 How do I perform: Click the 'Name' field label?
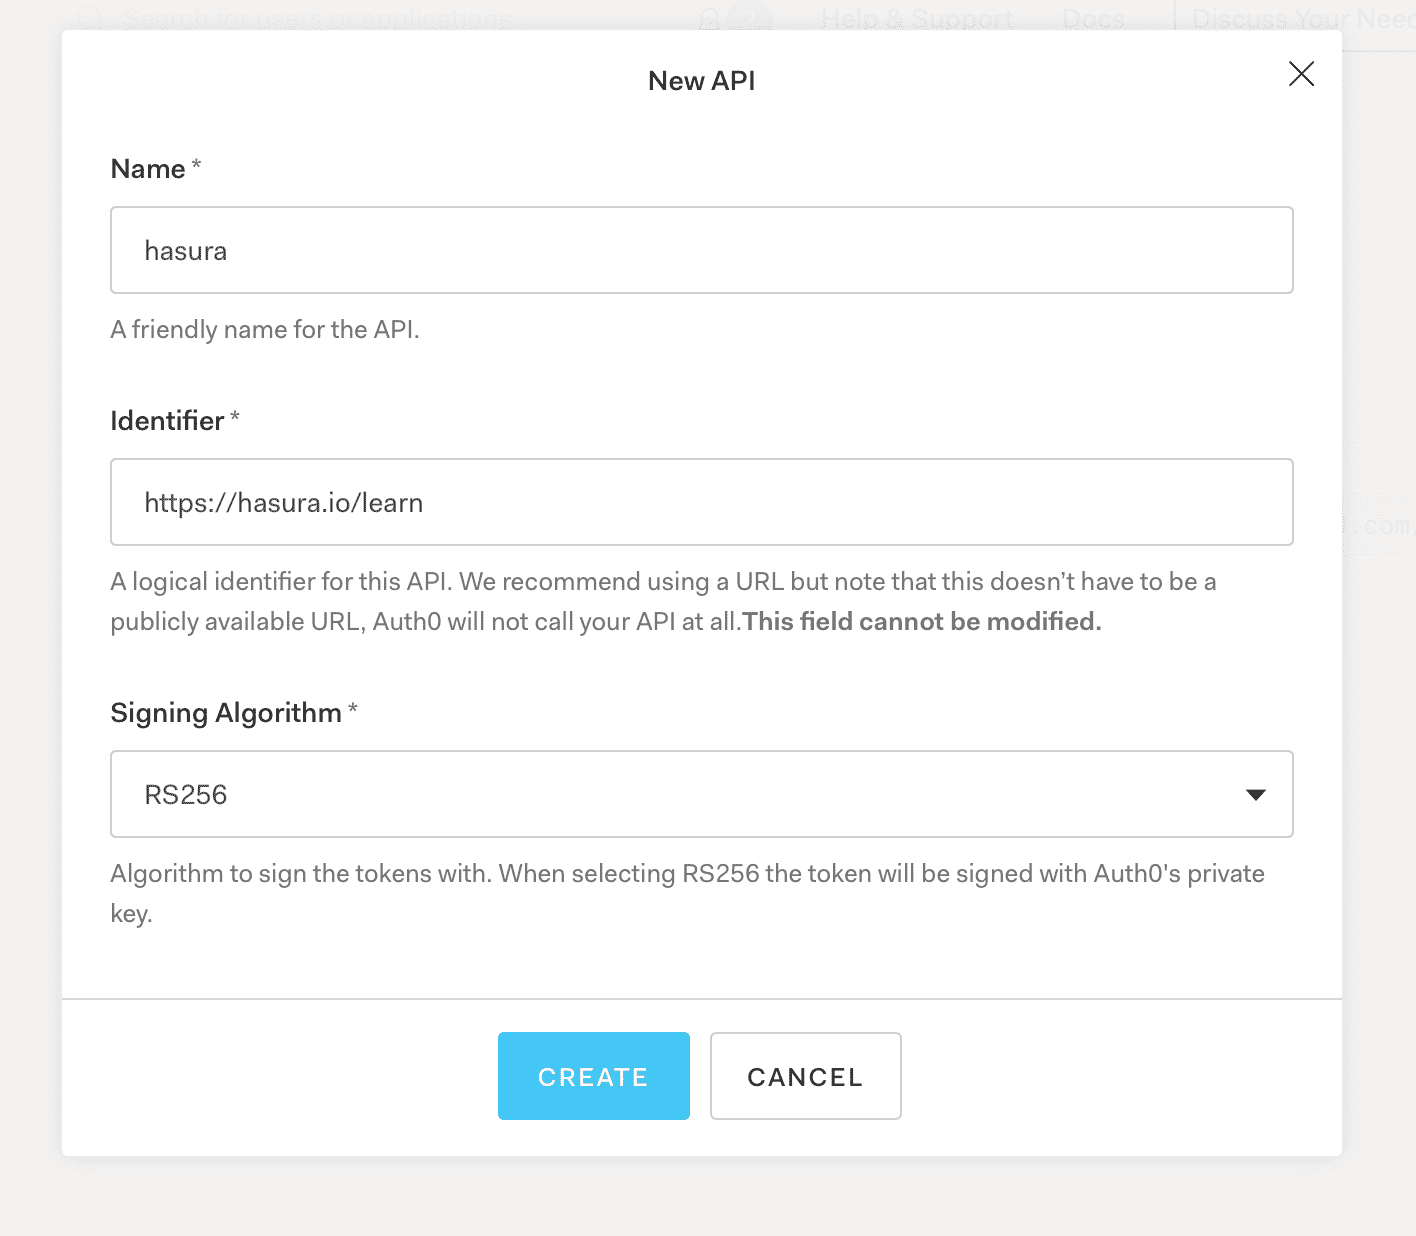[x=148, y=169]
